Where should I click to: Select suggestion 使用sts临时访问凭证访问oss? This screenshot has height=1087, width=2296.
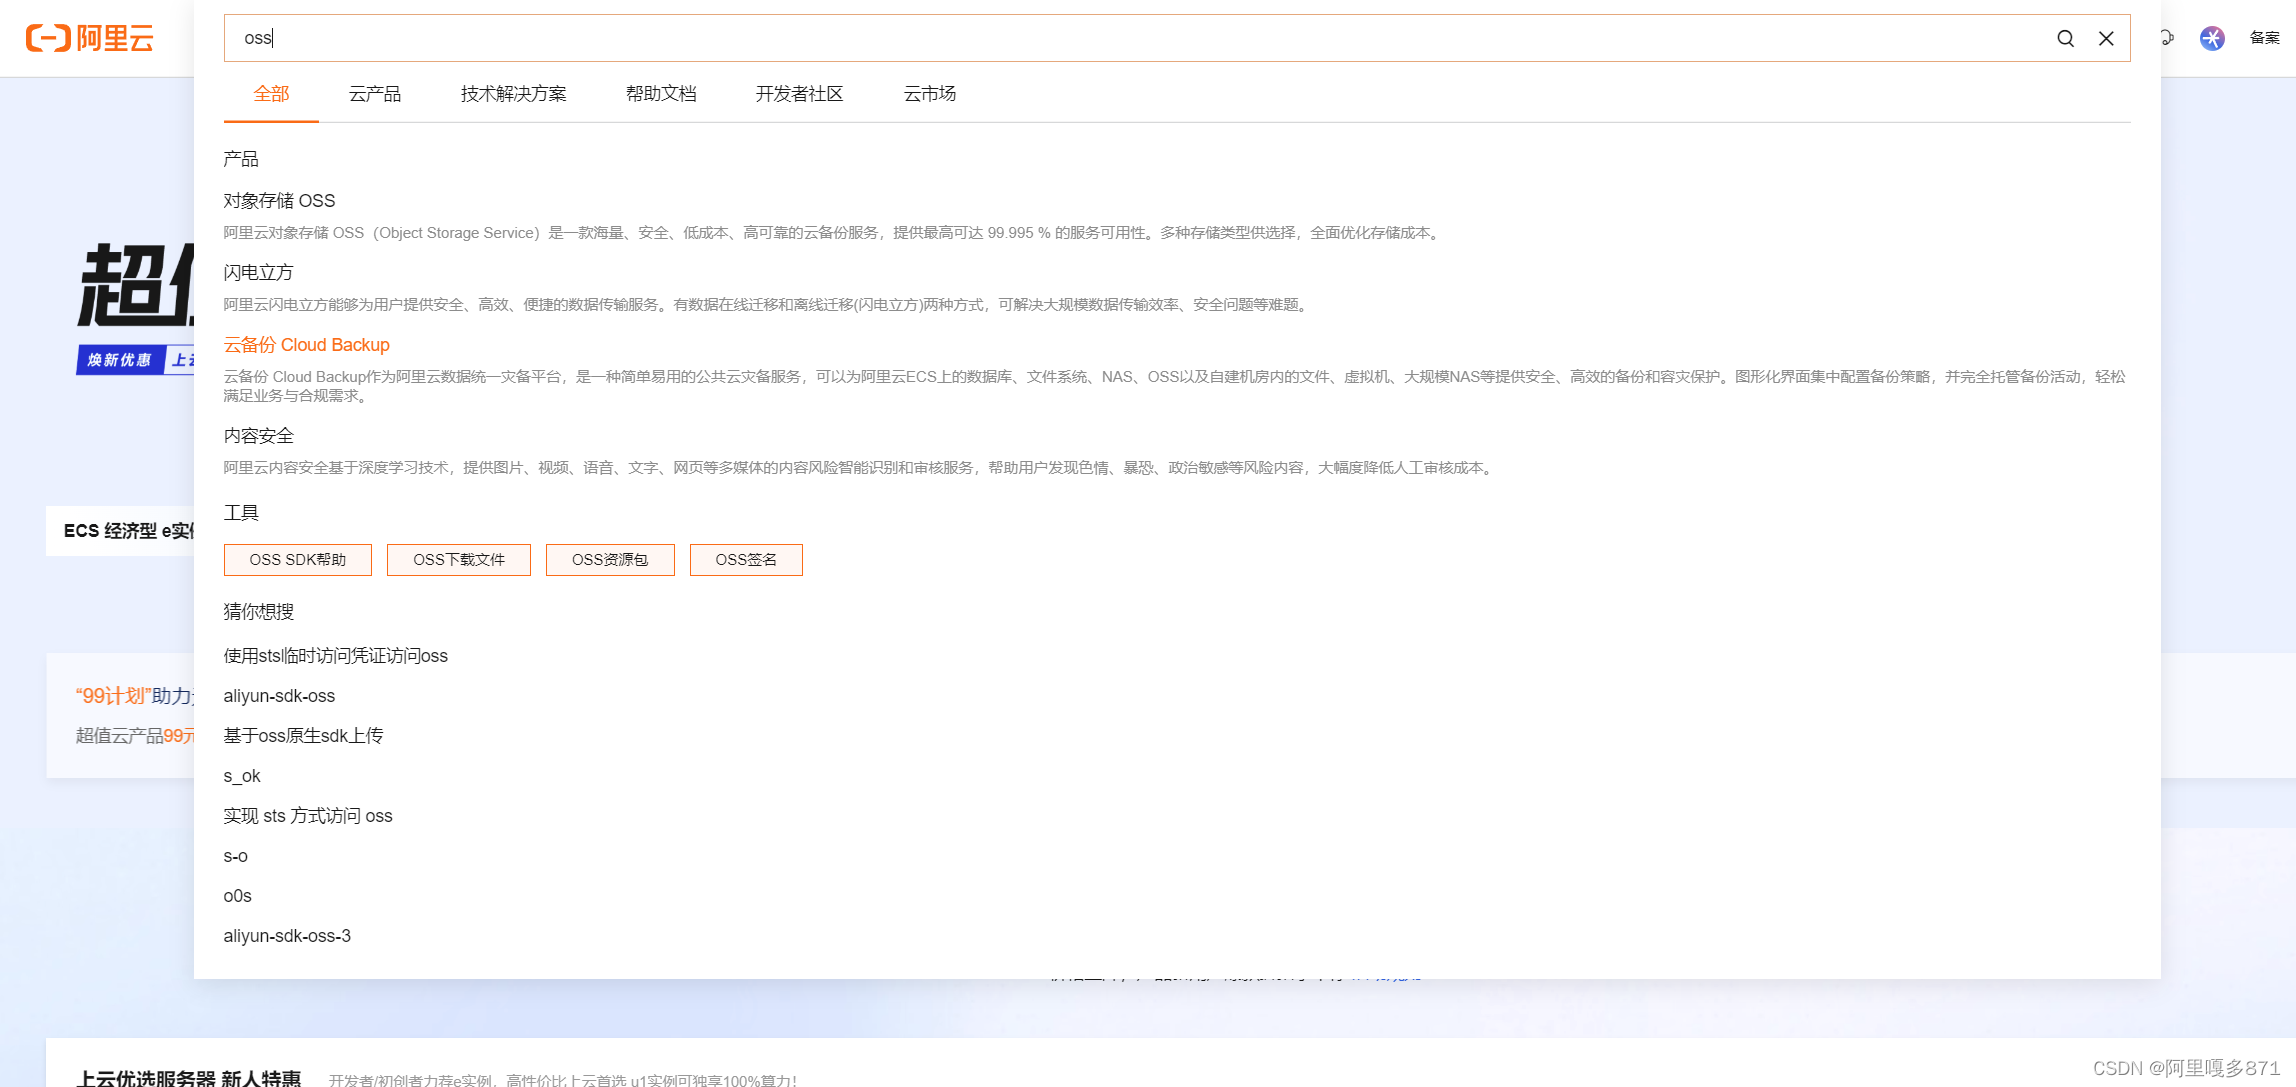(335, 656)
